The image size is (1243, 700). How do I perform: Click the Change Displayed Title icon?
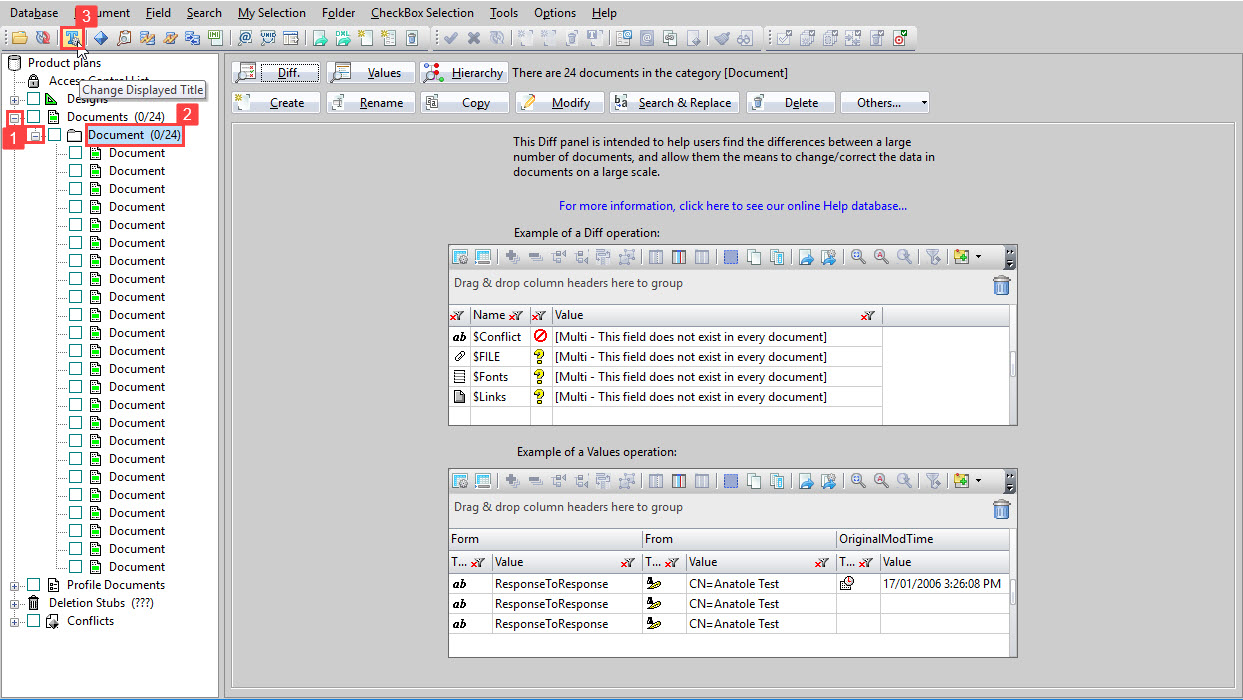pyautogui.click(x=72, y=38)
